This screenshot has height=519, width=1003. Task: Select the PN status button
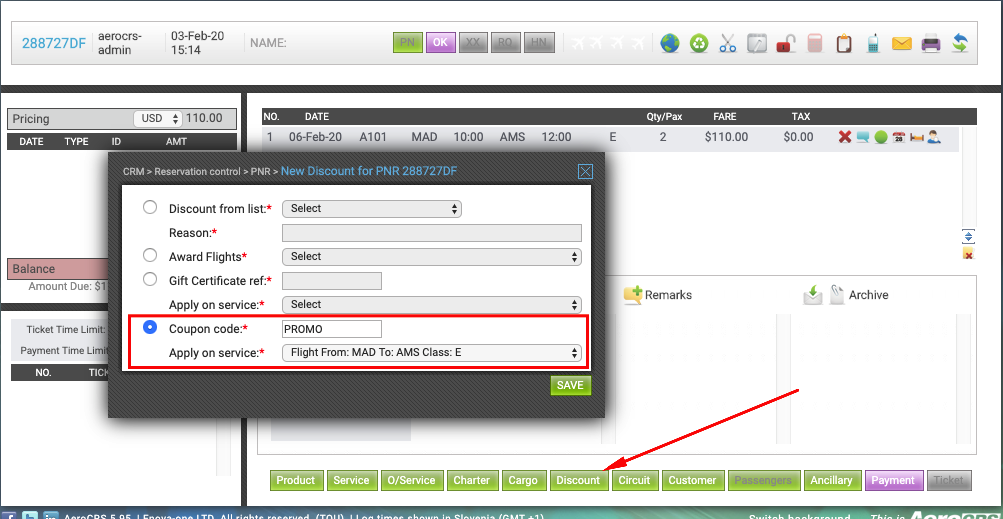click(x=407, y=43)
